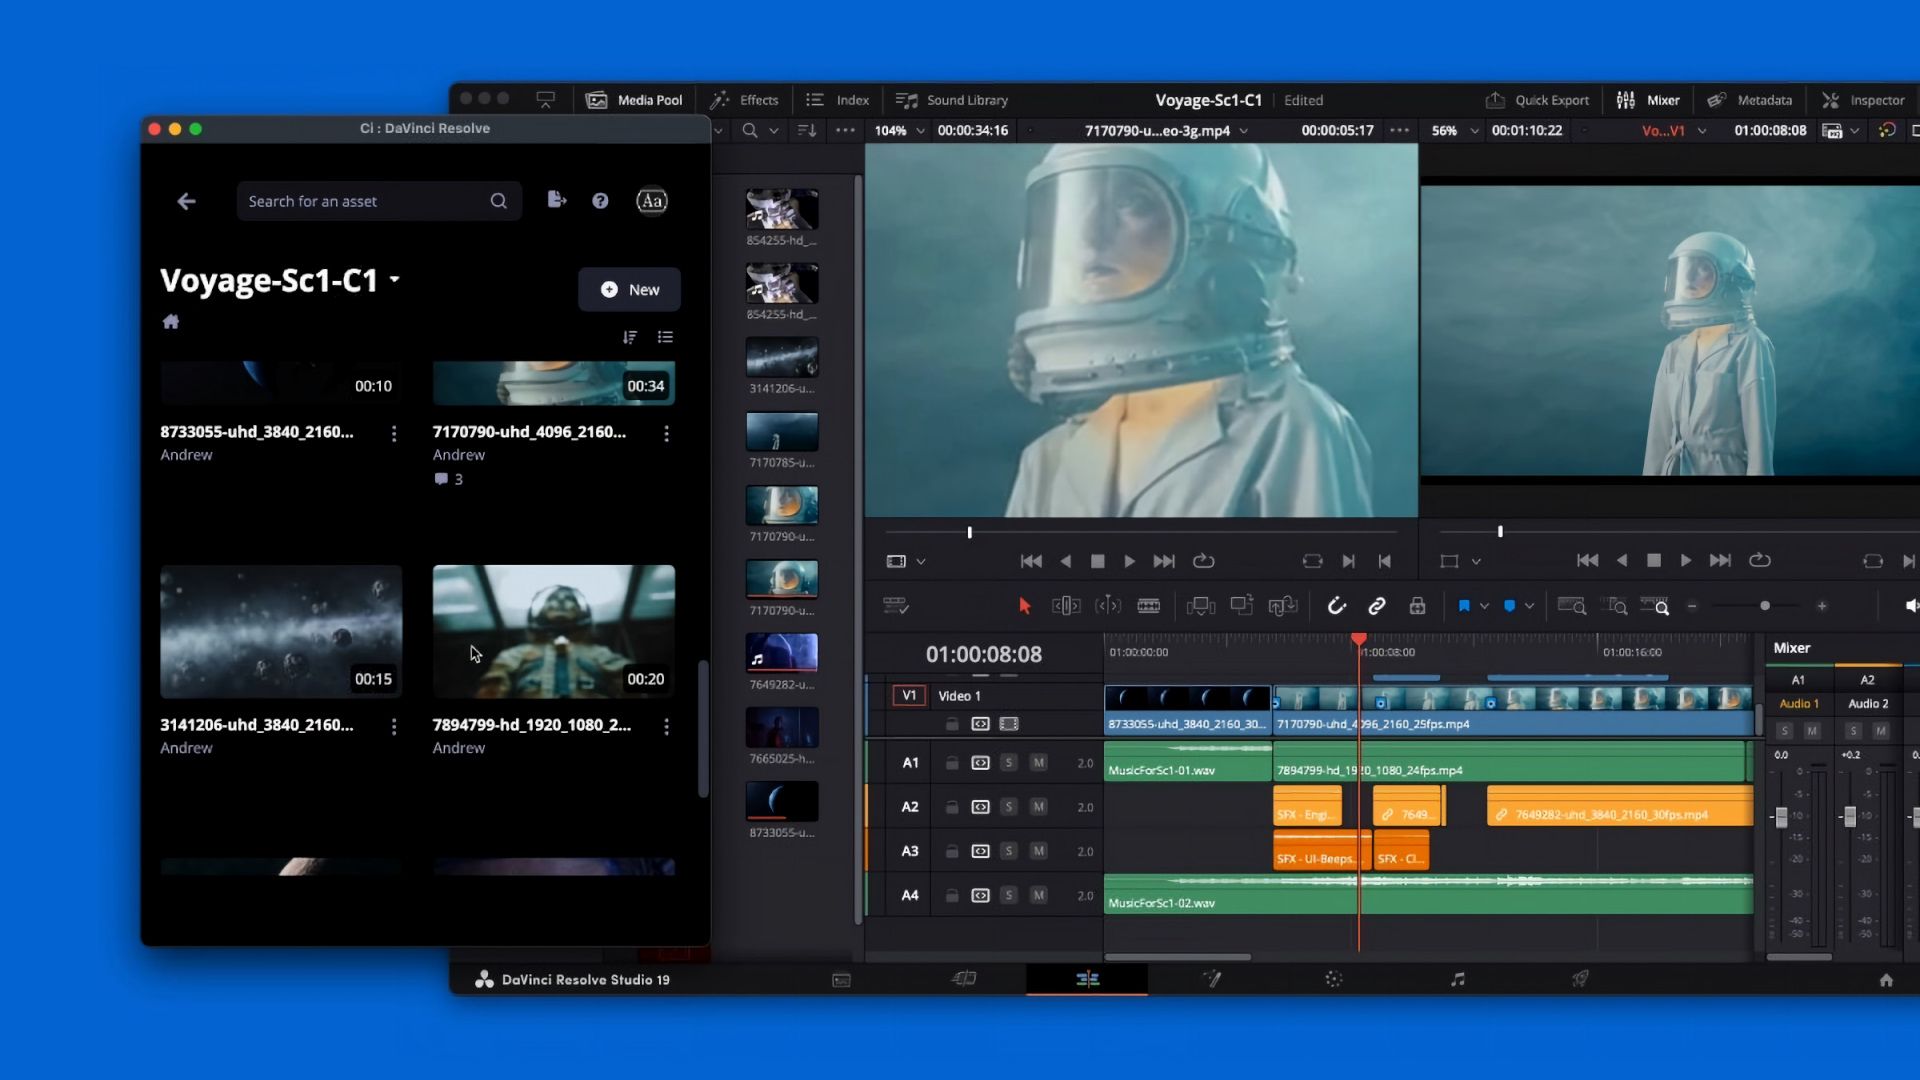Viewport: 1920px width, 1080px height.
Task: Mute the A1 audio track
Action: [1040, 762]
